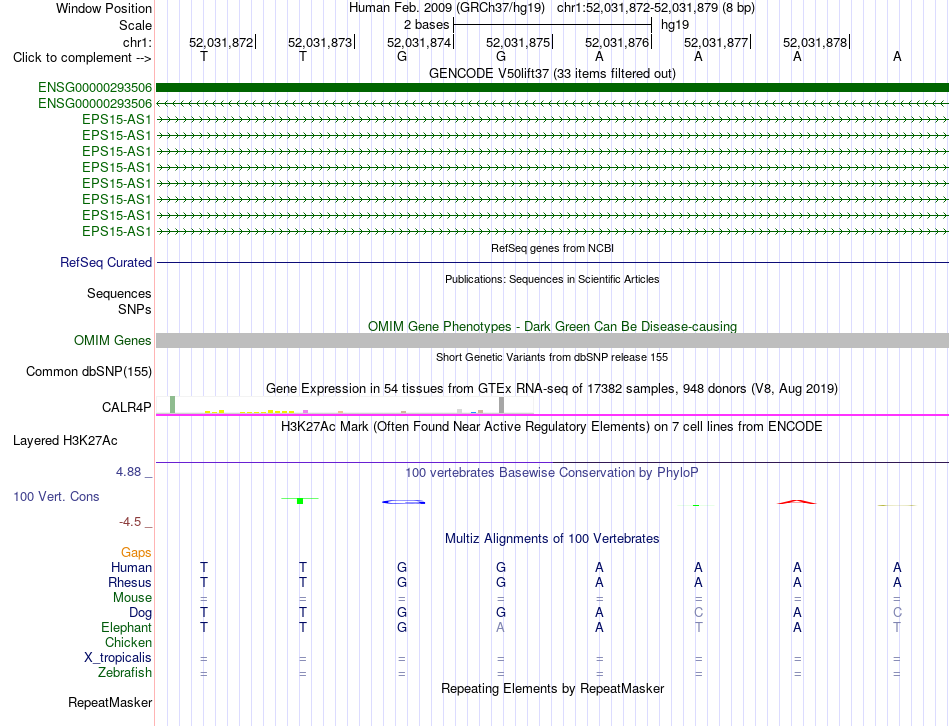The image size is (950, 726).
Task: Click the Common dbSNP(155) label
Action: 88,371
